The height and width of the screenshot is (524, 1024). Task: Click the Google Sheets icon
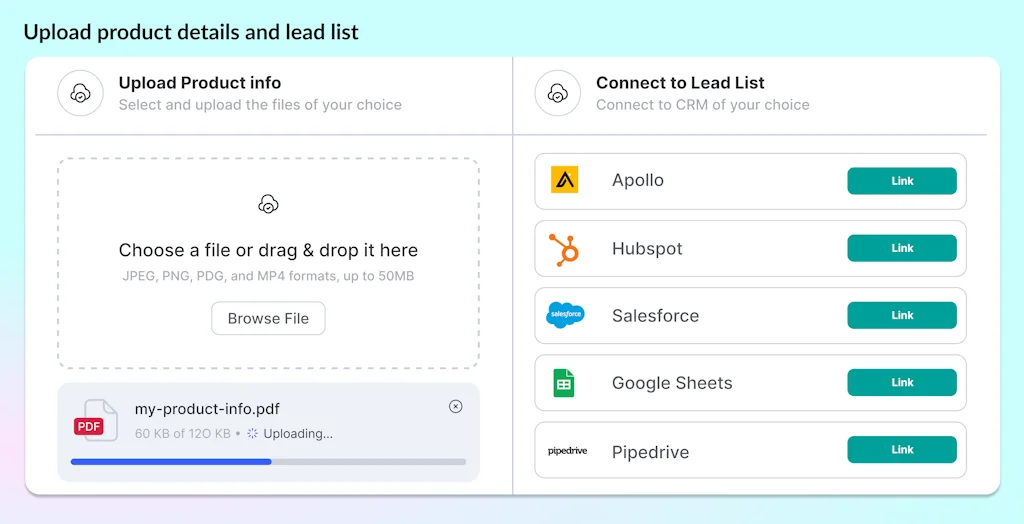[564, 383]
